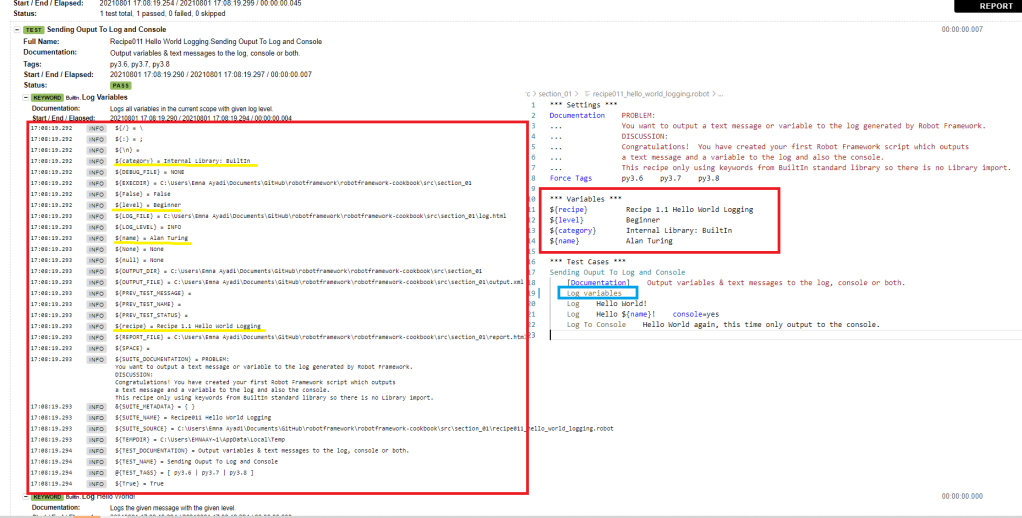The height and width of the screenshot is (518, 1022).
Task: Click the ${level} variable in the editor
Action: coord(566,220)
